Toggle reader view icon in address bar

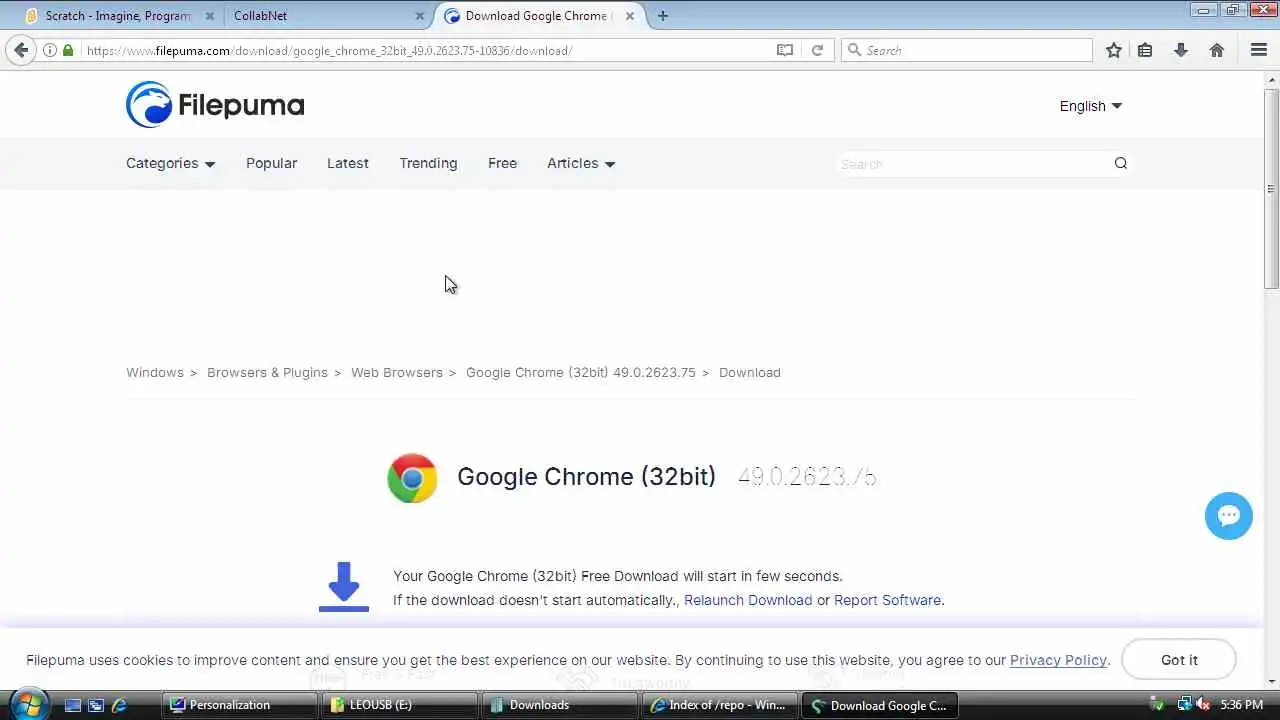pyautogui.click(x=785, y=50)
